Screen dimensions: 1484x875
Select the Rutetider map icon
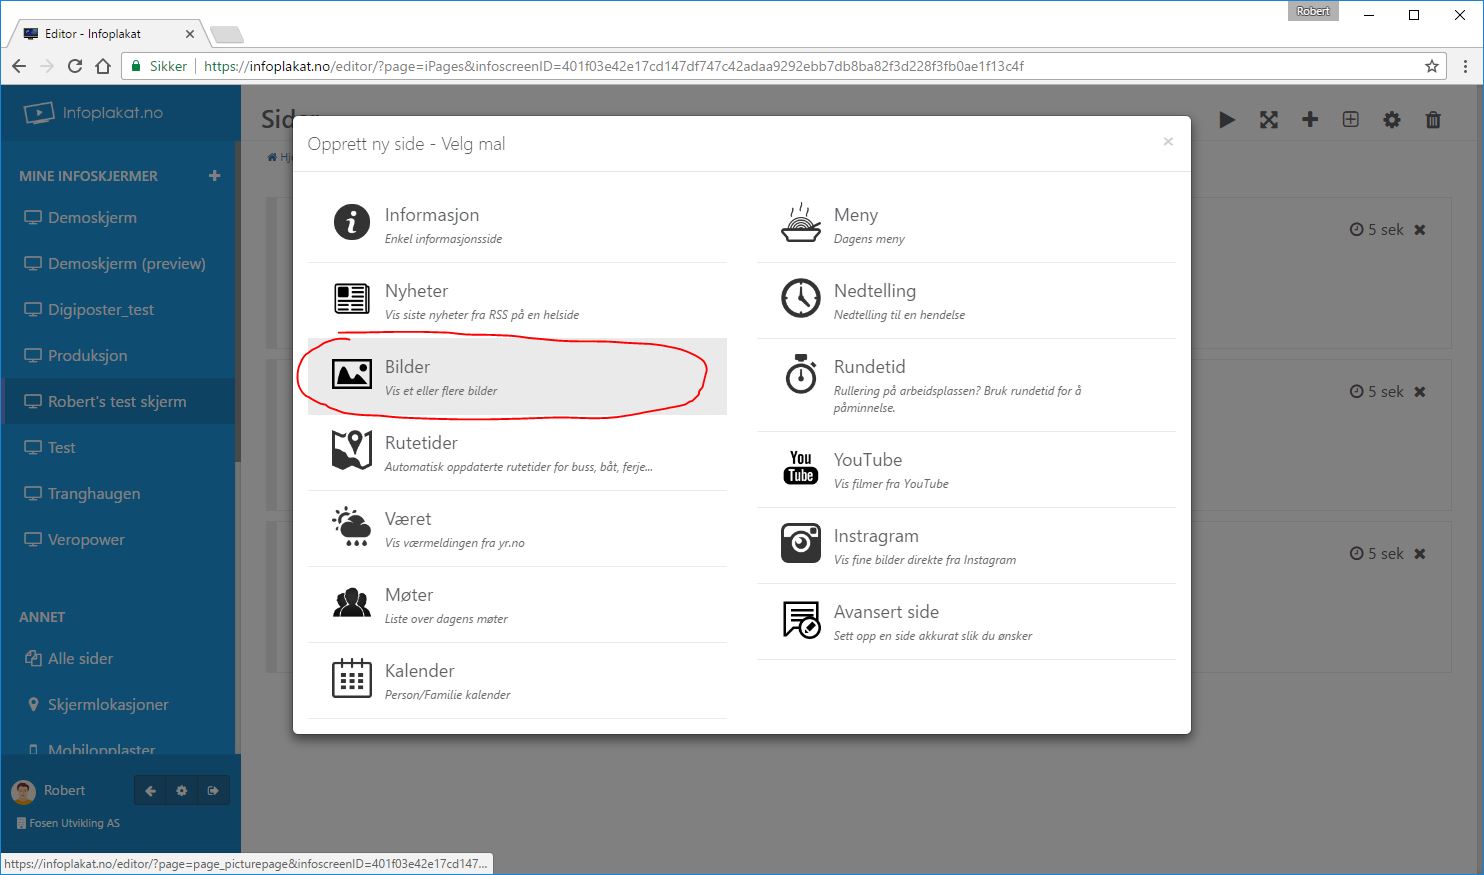pyautogui.click(x=351, y=450)
